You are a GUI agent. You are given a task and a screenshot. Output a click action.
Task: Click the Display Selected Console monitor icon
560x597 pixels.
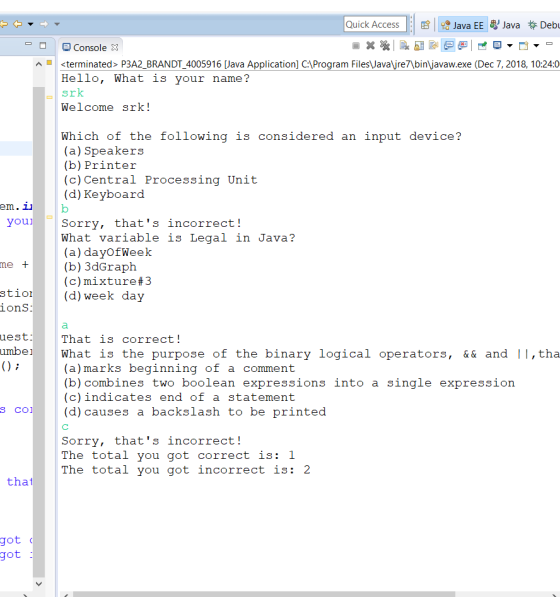tap(497, 45)
